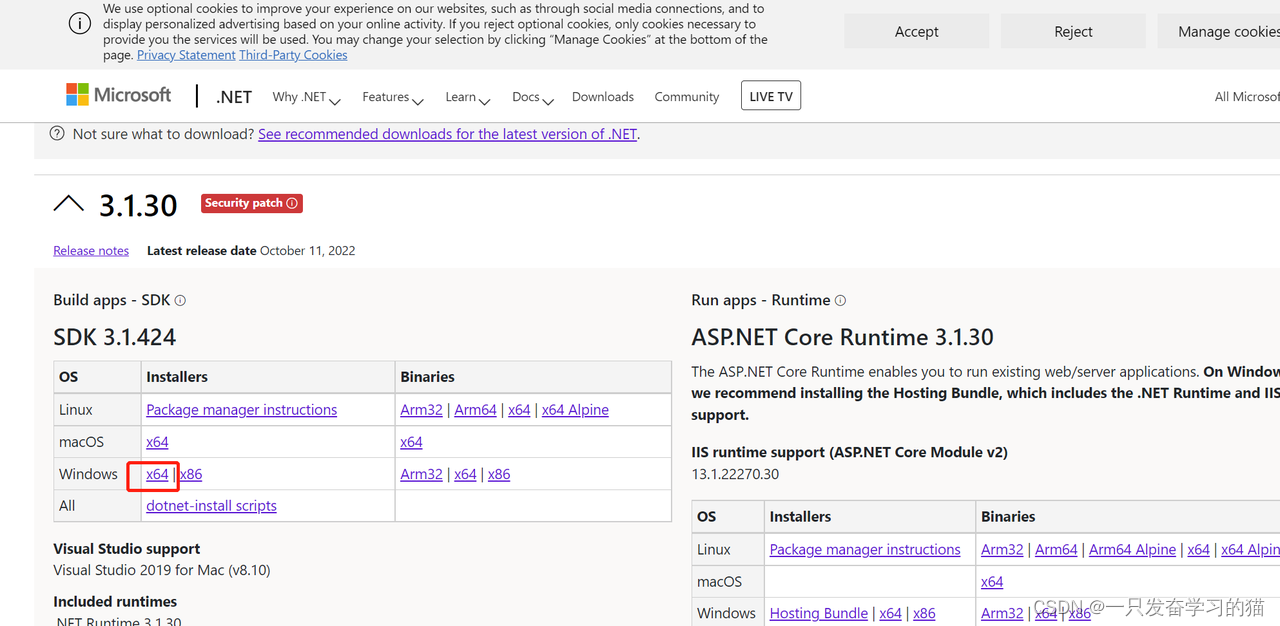Reject optional cookies

pos(1073,31)
